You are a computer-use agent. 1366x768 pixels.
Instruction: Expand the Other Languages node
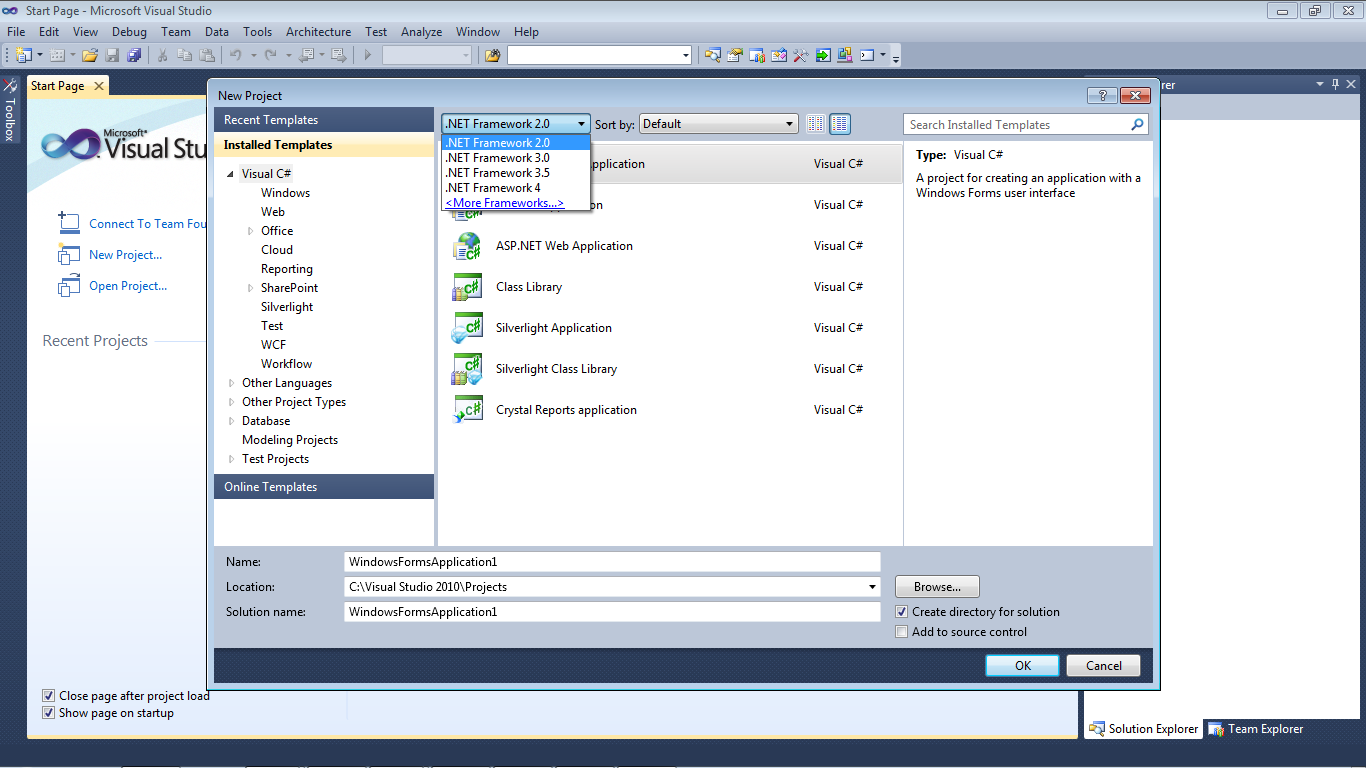(232, 383)
